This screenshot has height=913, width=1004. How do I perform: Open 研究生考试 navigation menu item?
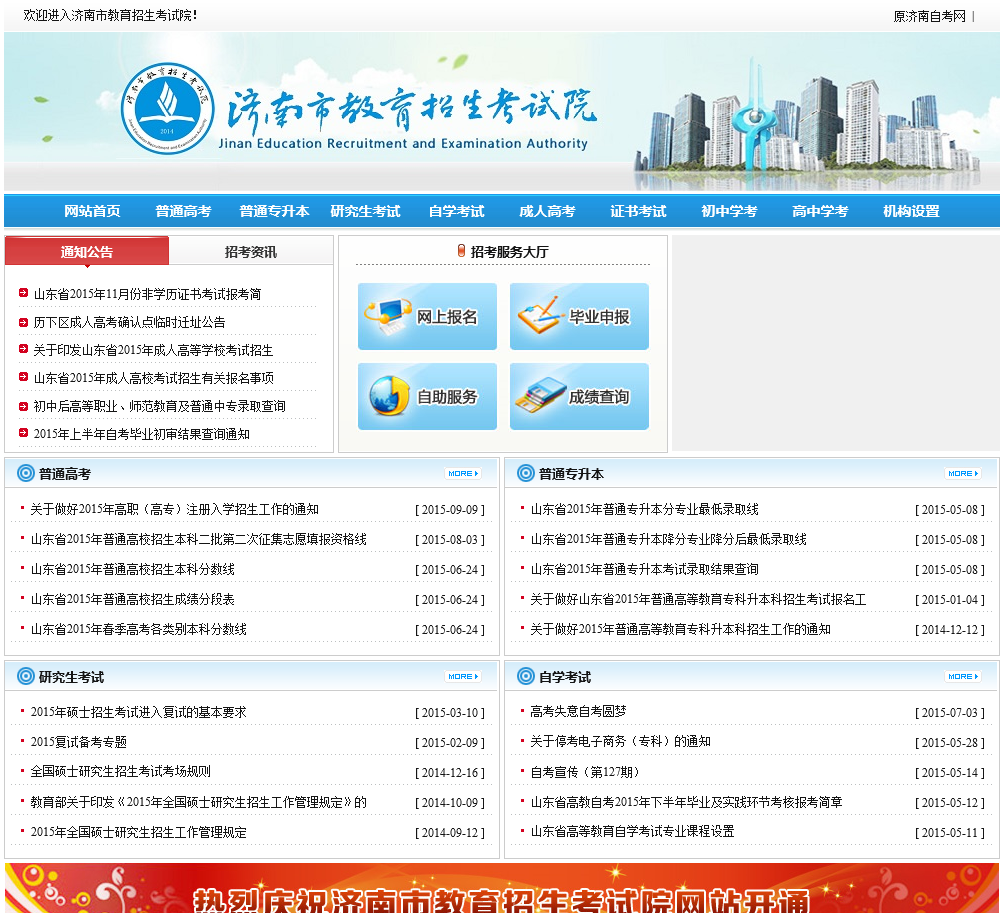click(365, 211)
